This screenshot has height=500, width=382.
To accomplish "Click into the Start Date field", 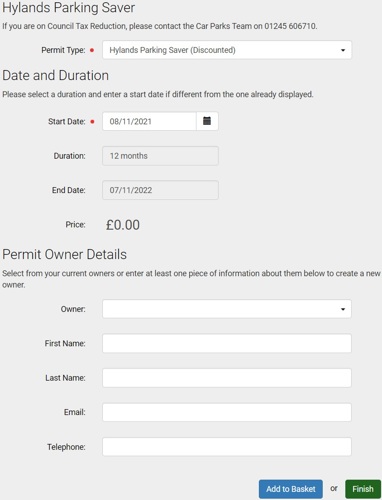I will pos(149,121).
